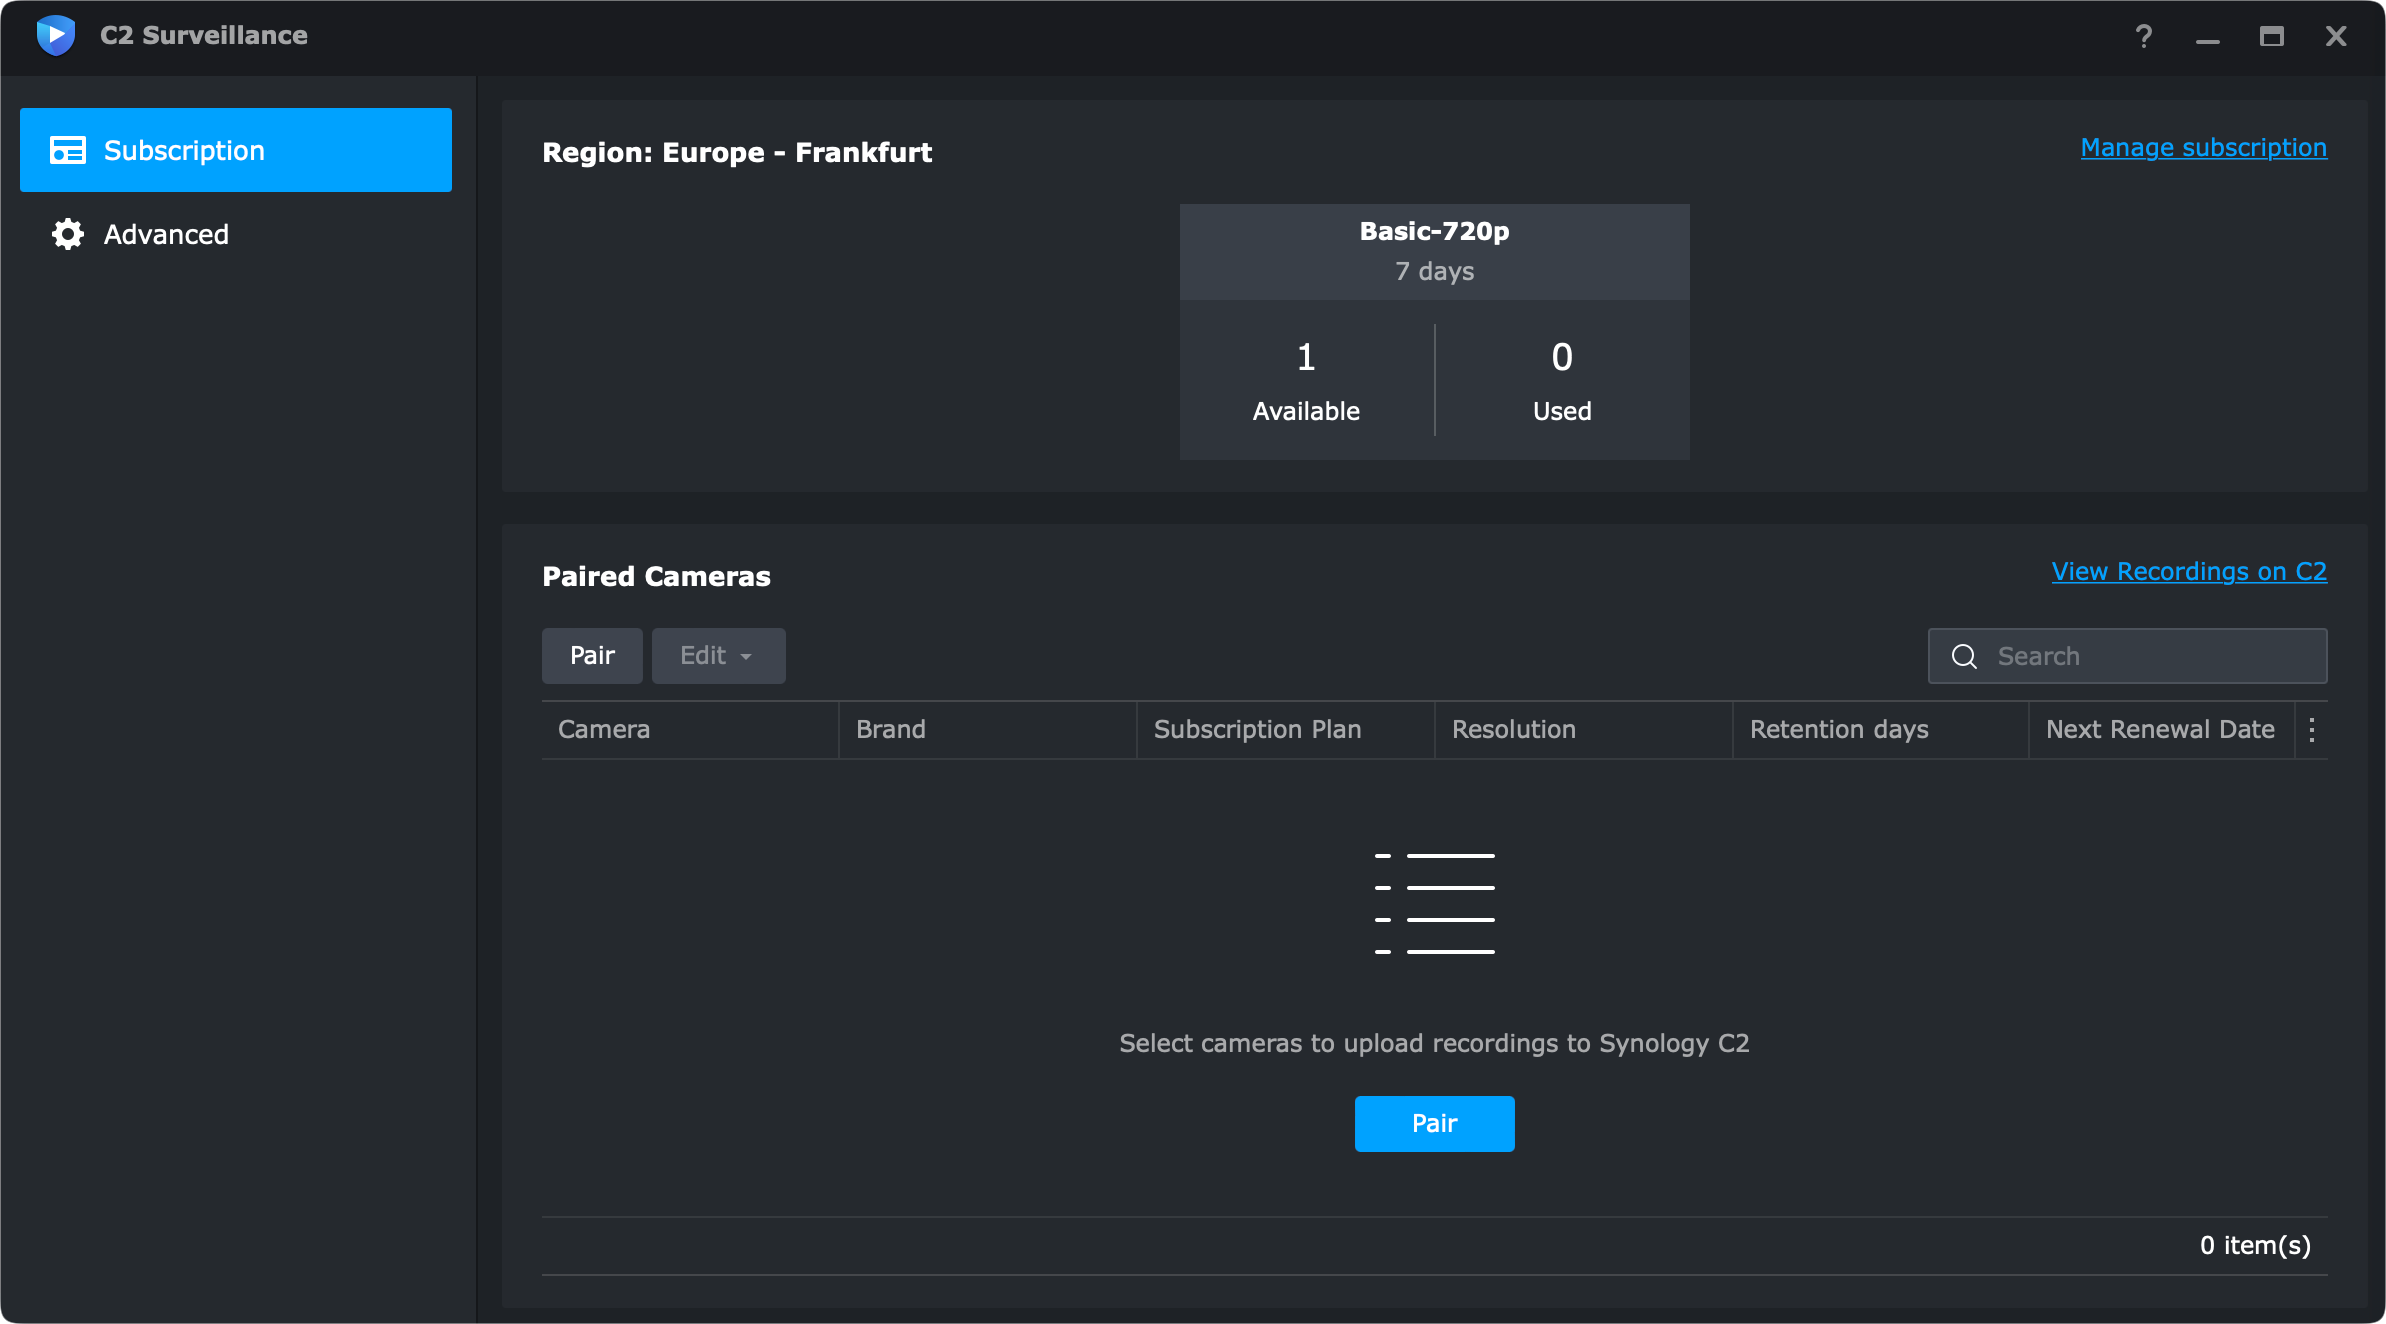Image resolution: width=2386 pixels, height=1324 pixels.
Task: Click the blue Pair button
Action: point(1434,1124)
